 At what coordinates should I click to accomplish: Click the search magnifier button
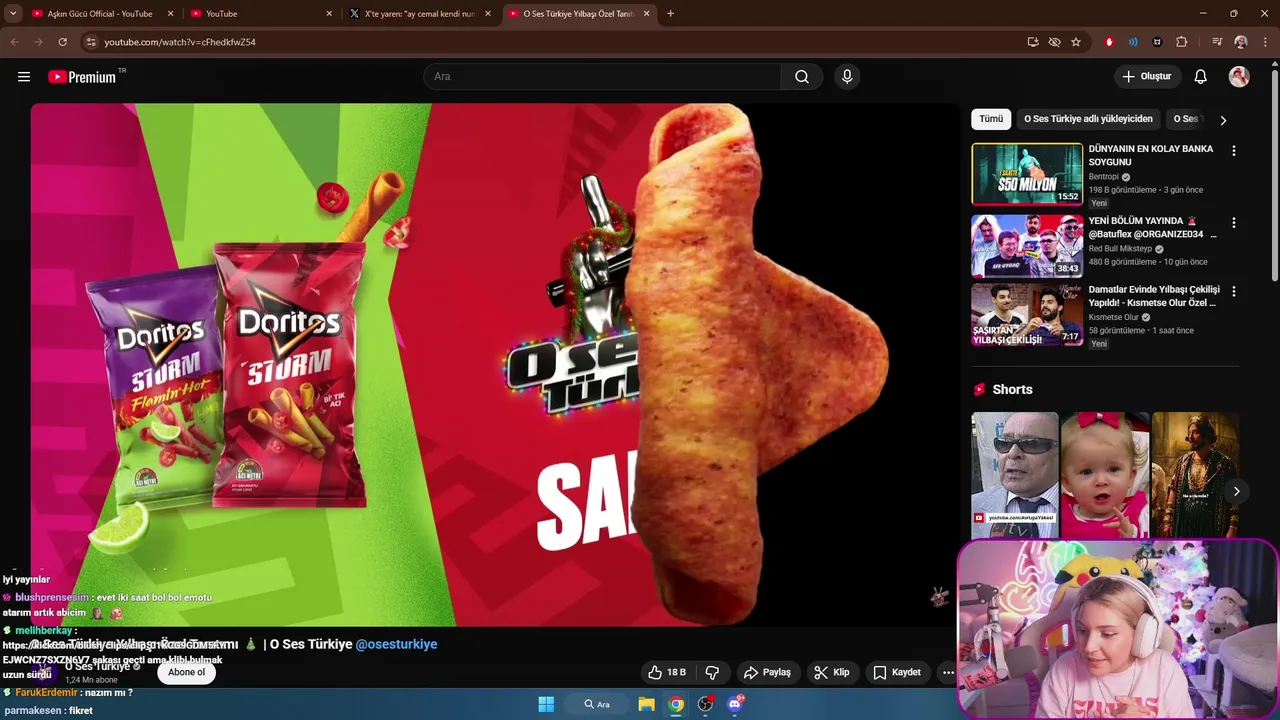802,77
